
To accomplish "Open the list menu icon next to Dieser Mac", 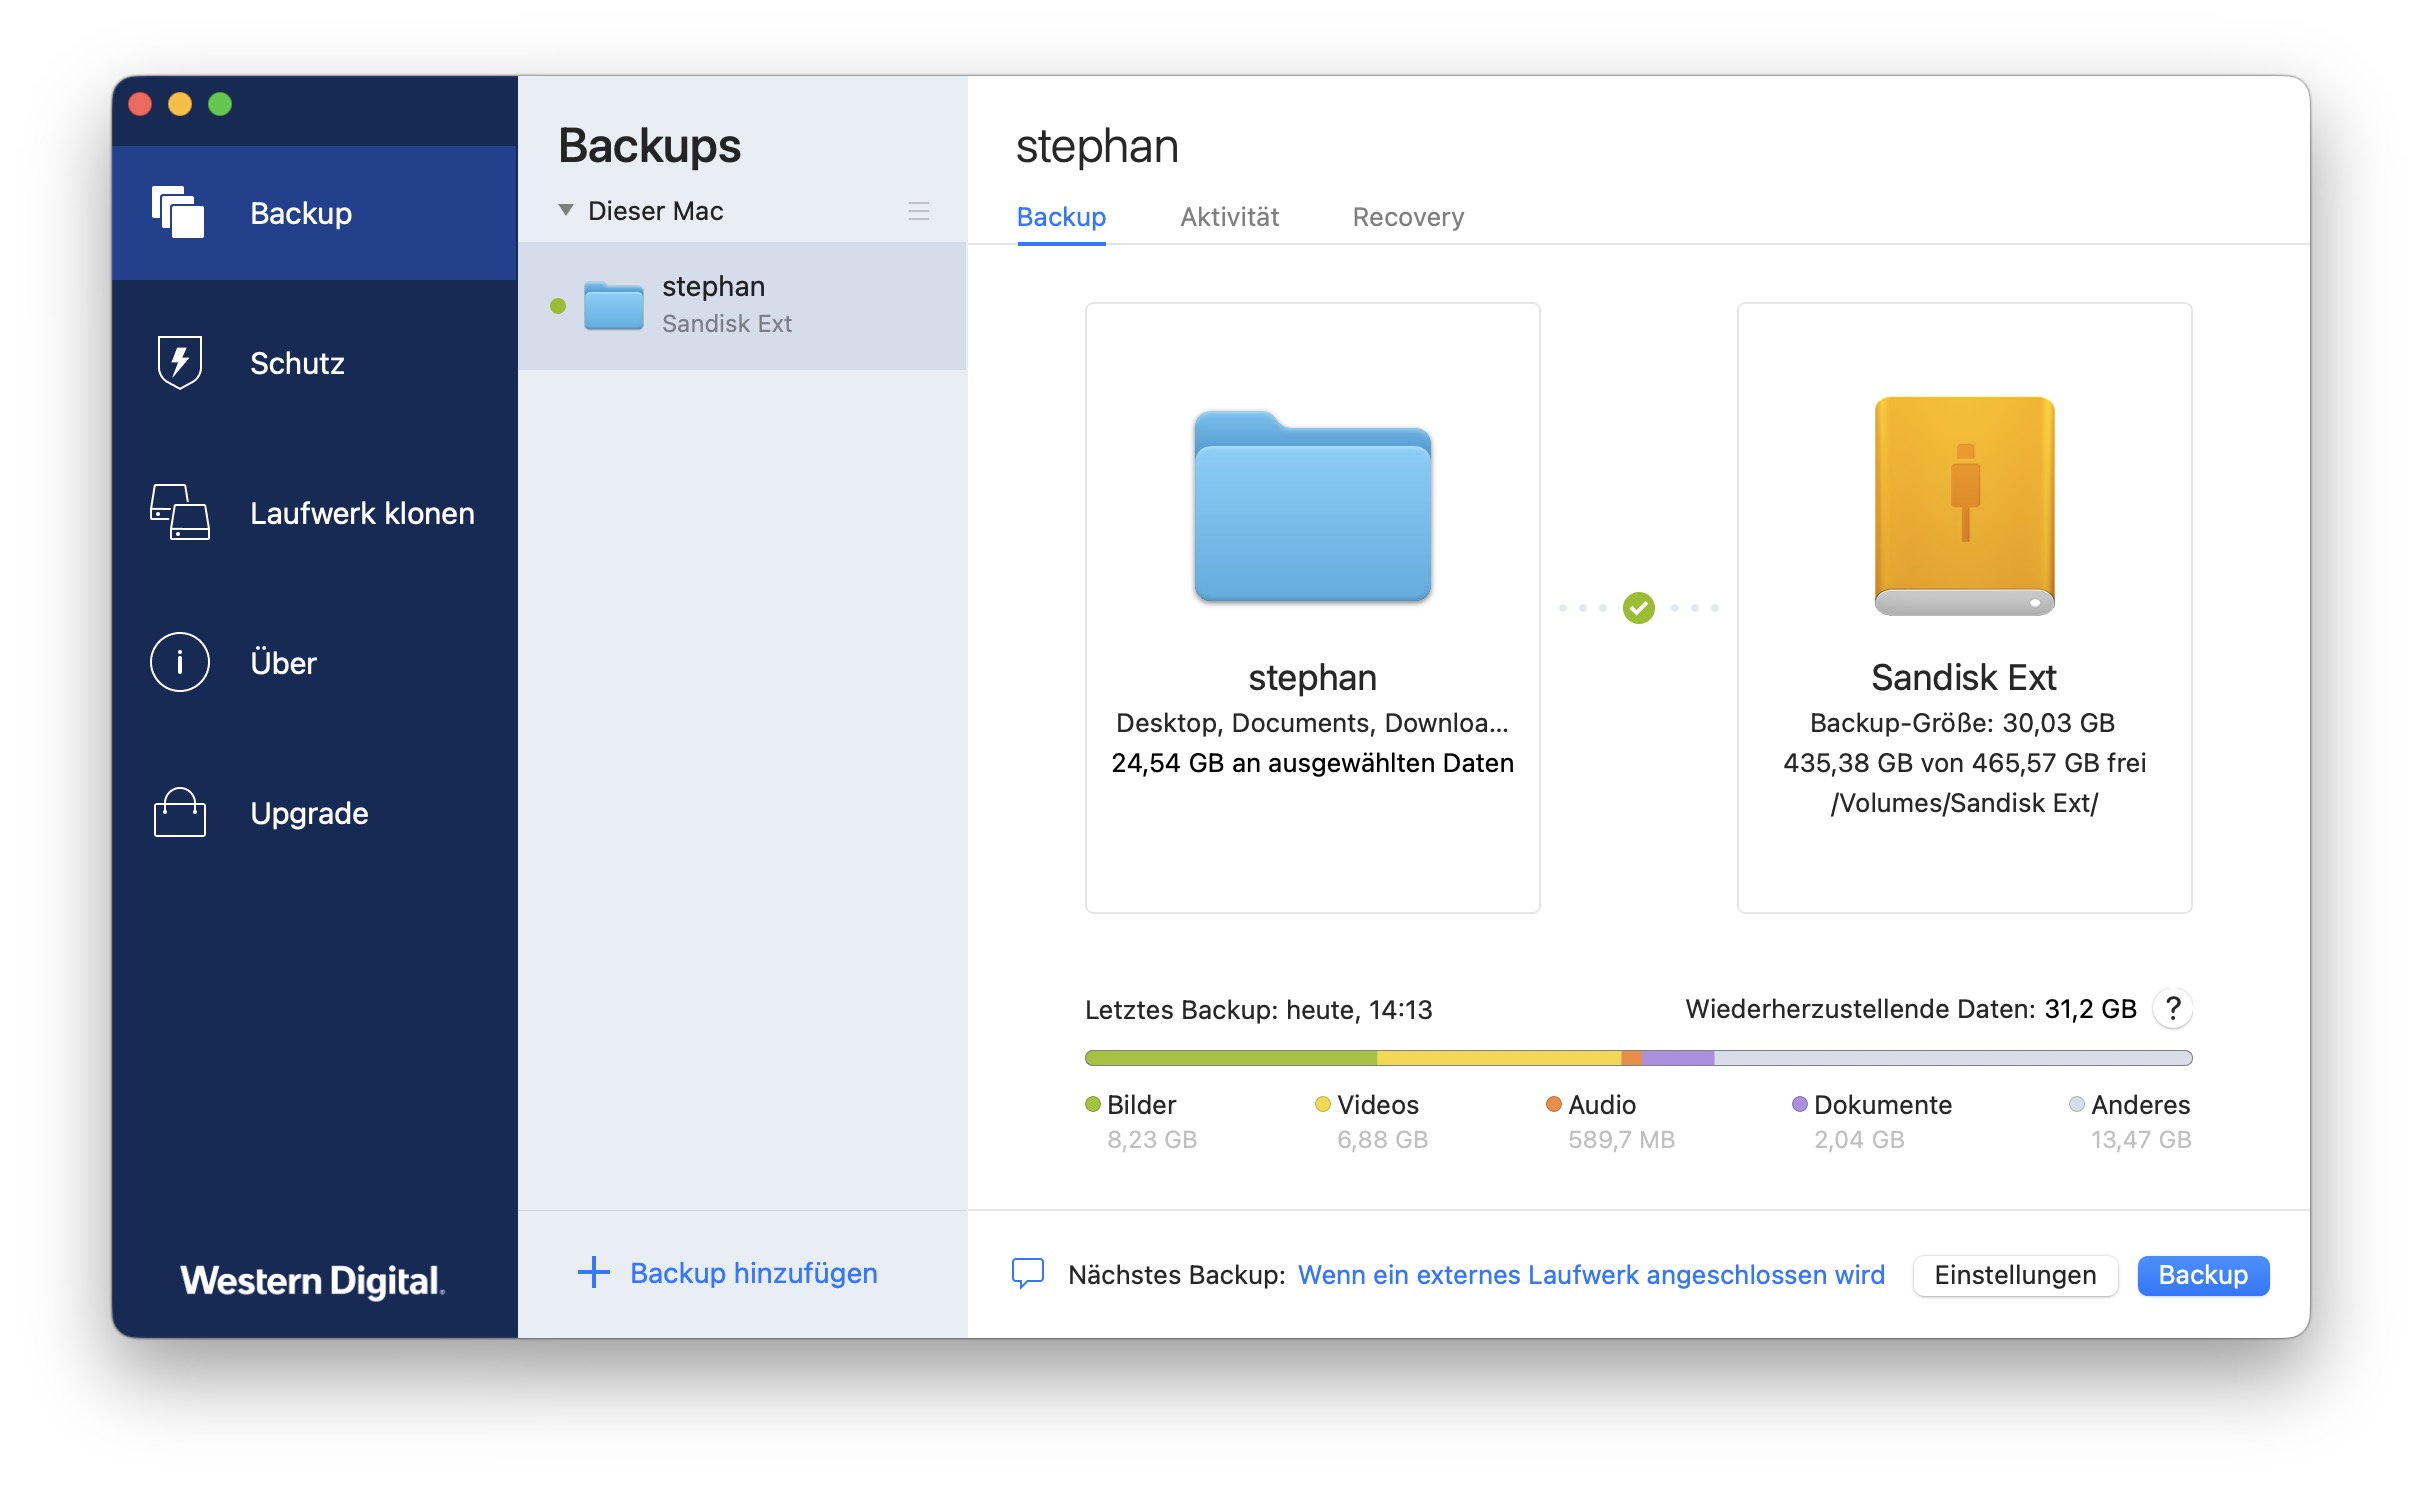I will coord(919,211).
